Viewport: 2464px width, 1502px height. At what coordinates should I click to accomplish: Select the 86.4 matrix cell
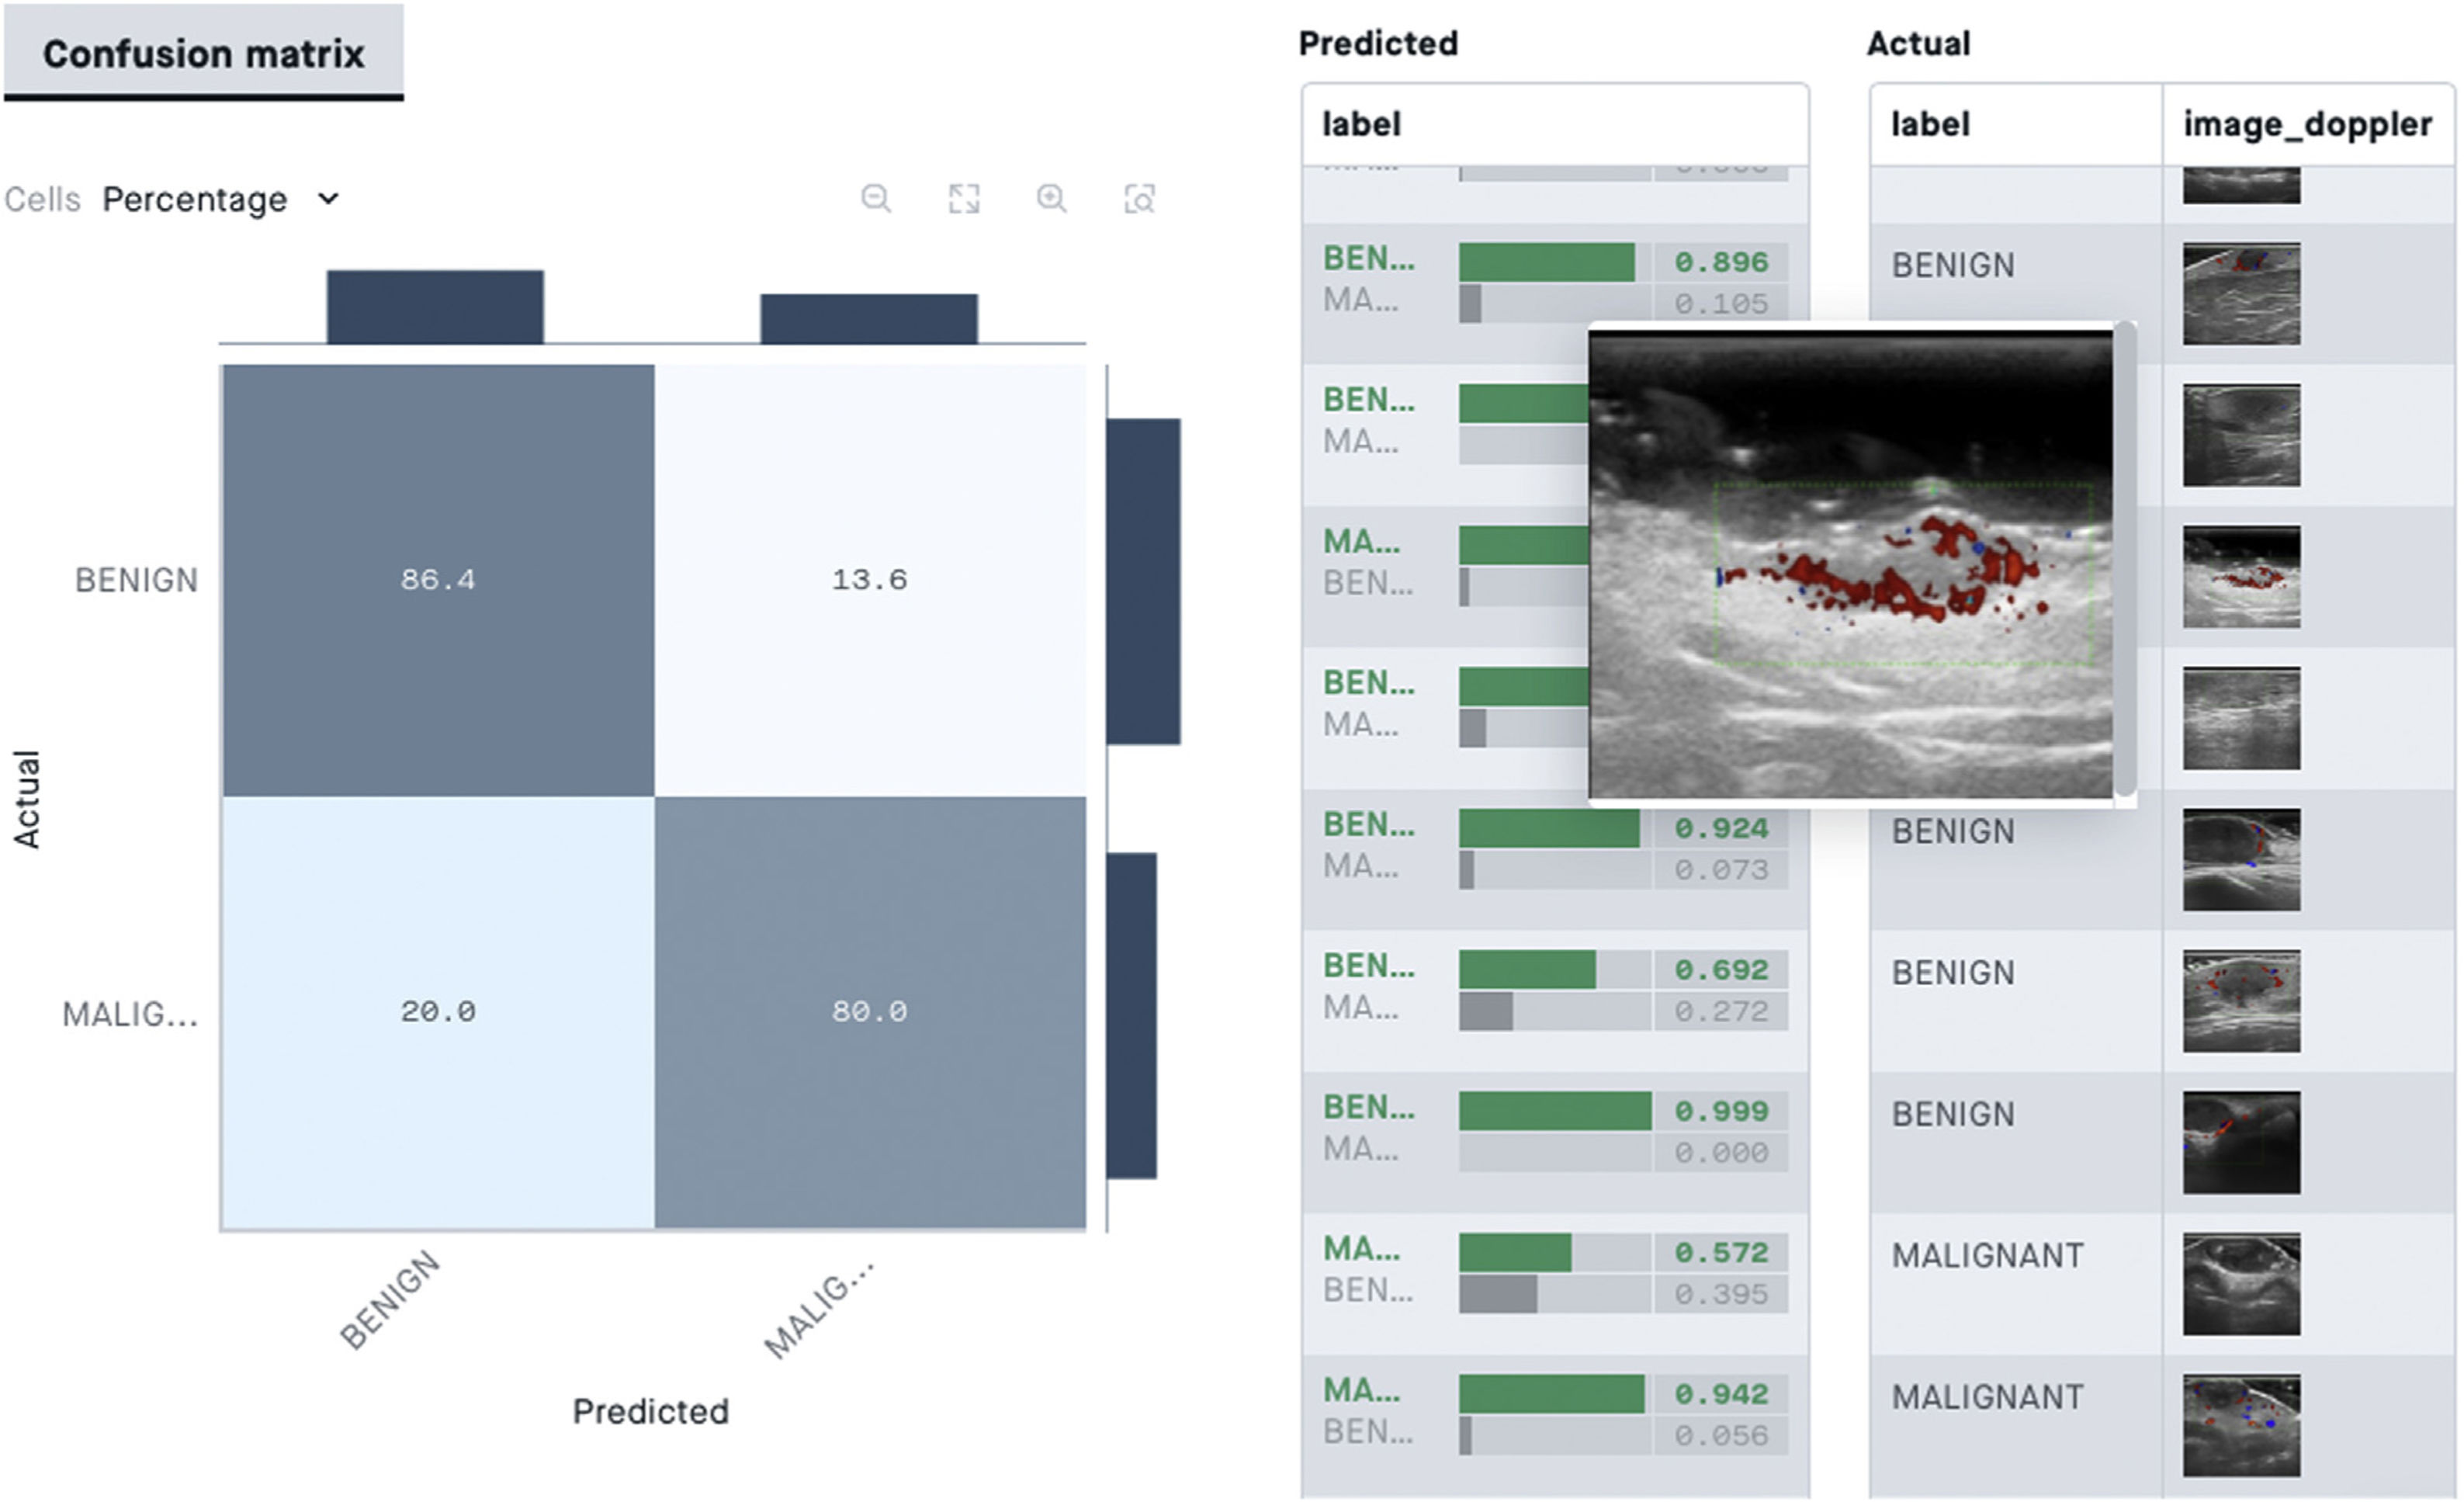tap(438, 580)
